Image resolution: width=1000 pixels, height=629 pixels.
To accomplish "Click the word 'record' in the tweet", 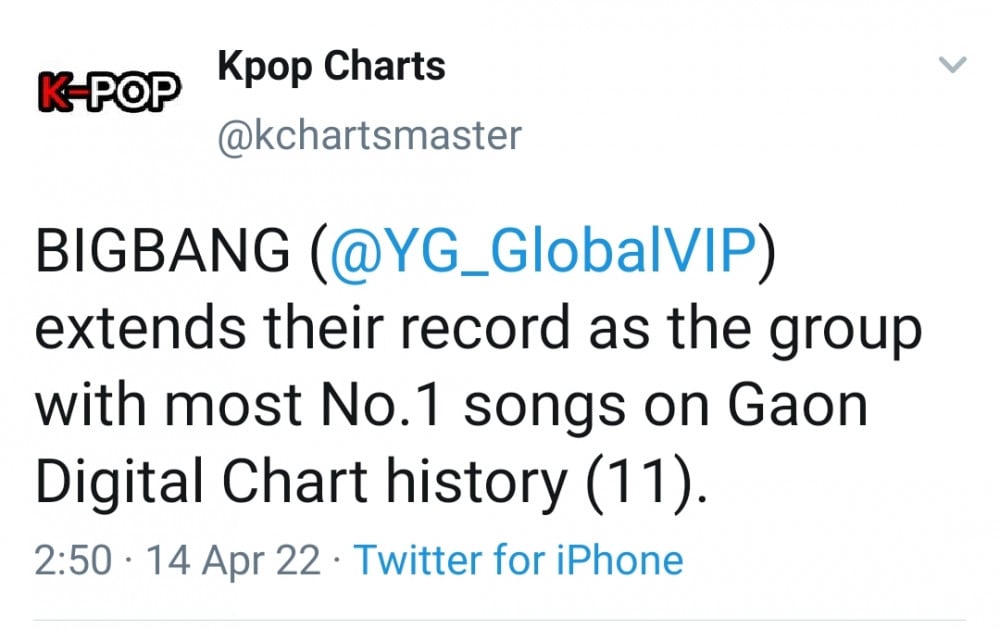I will click(x=485, y=329).
